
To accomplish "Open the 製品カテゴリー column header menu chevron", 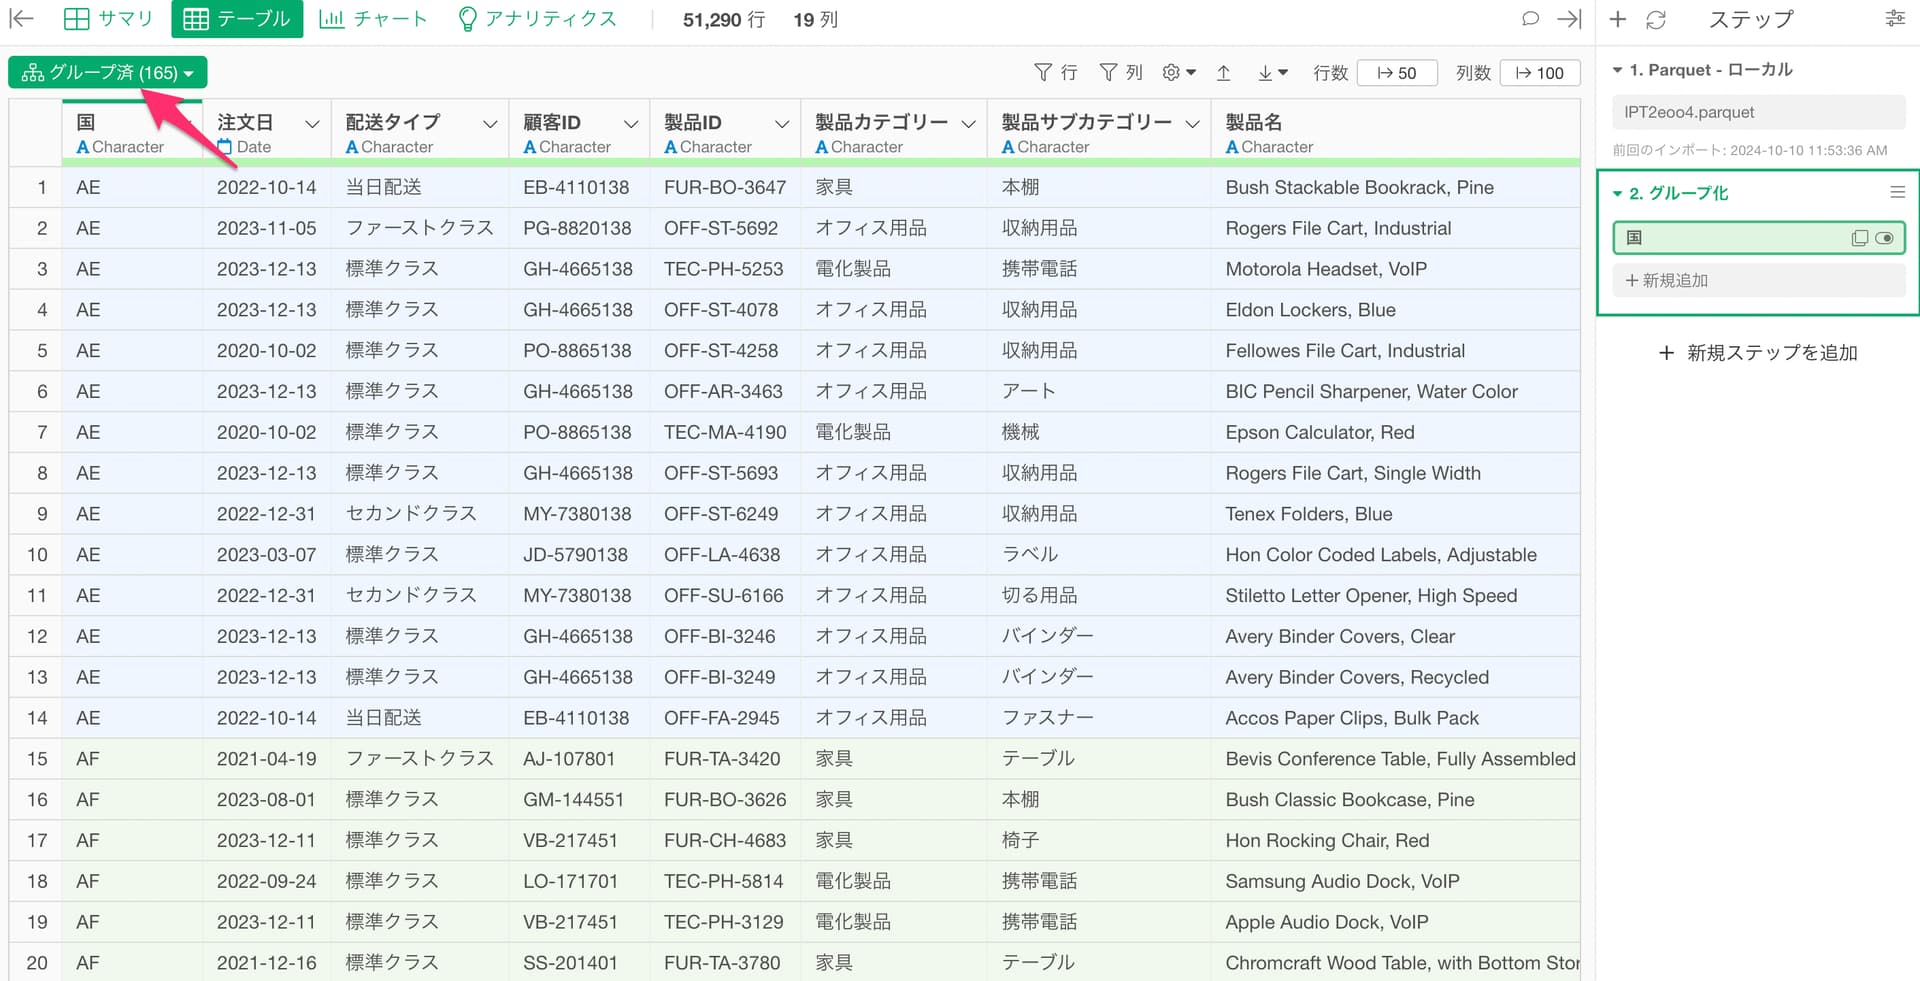I will coord(968,124).
